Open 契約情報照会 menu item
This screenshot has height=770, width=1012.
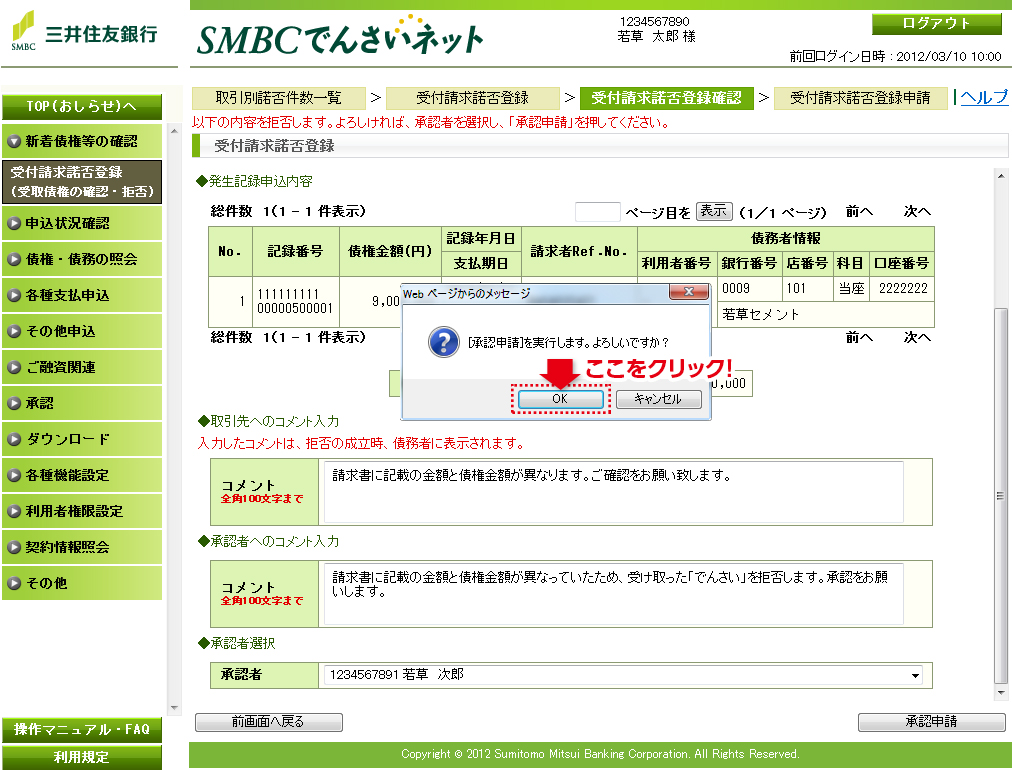pyautogui.click(x=82, y=547)
